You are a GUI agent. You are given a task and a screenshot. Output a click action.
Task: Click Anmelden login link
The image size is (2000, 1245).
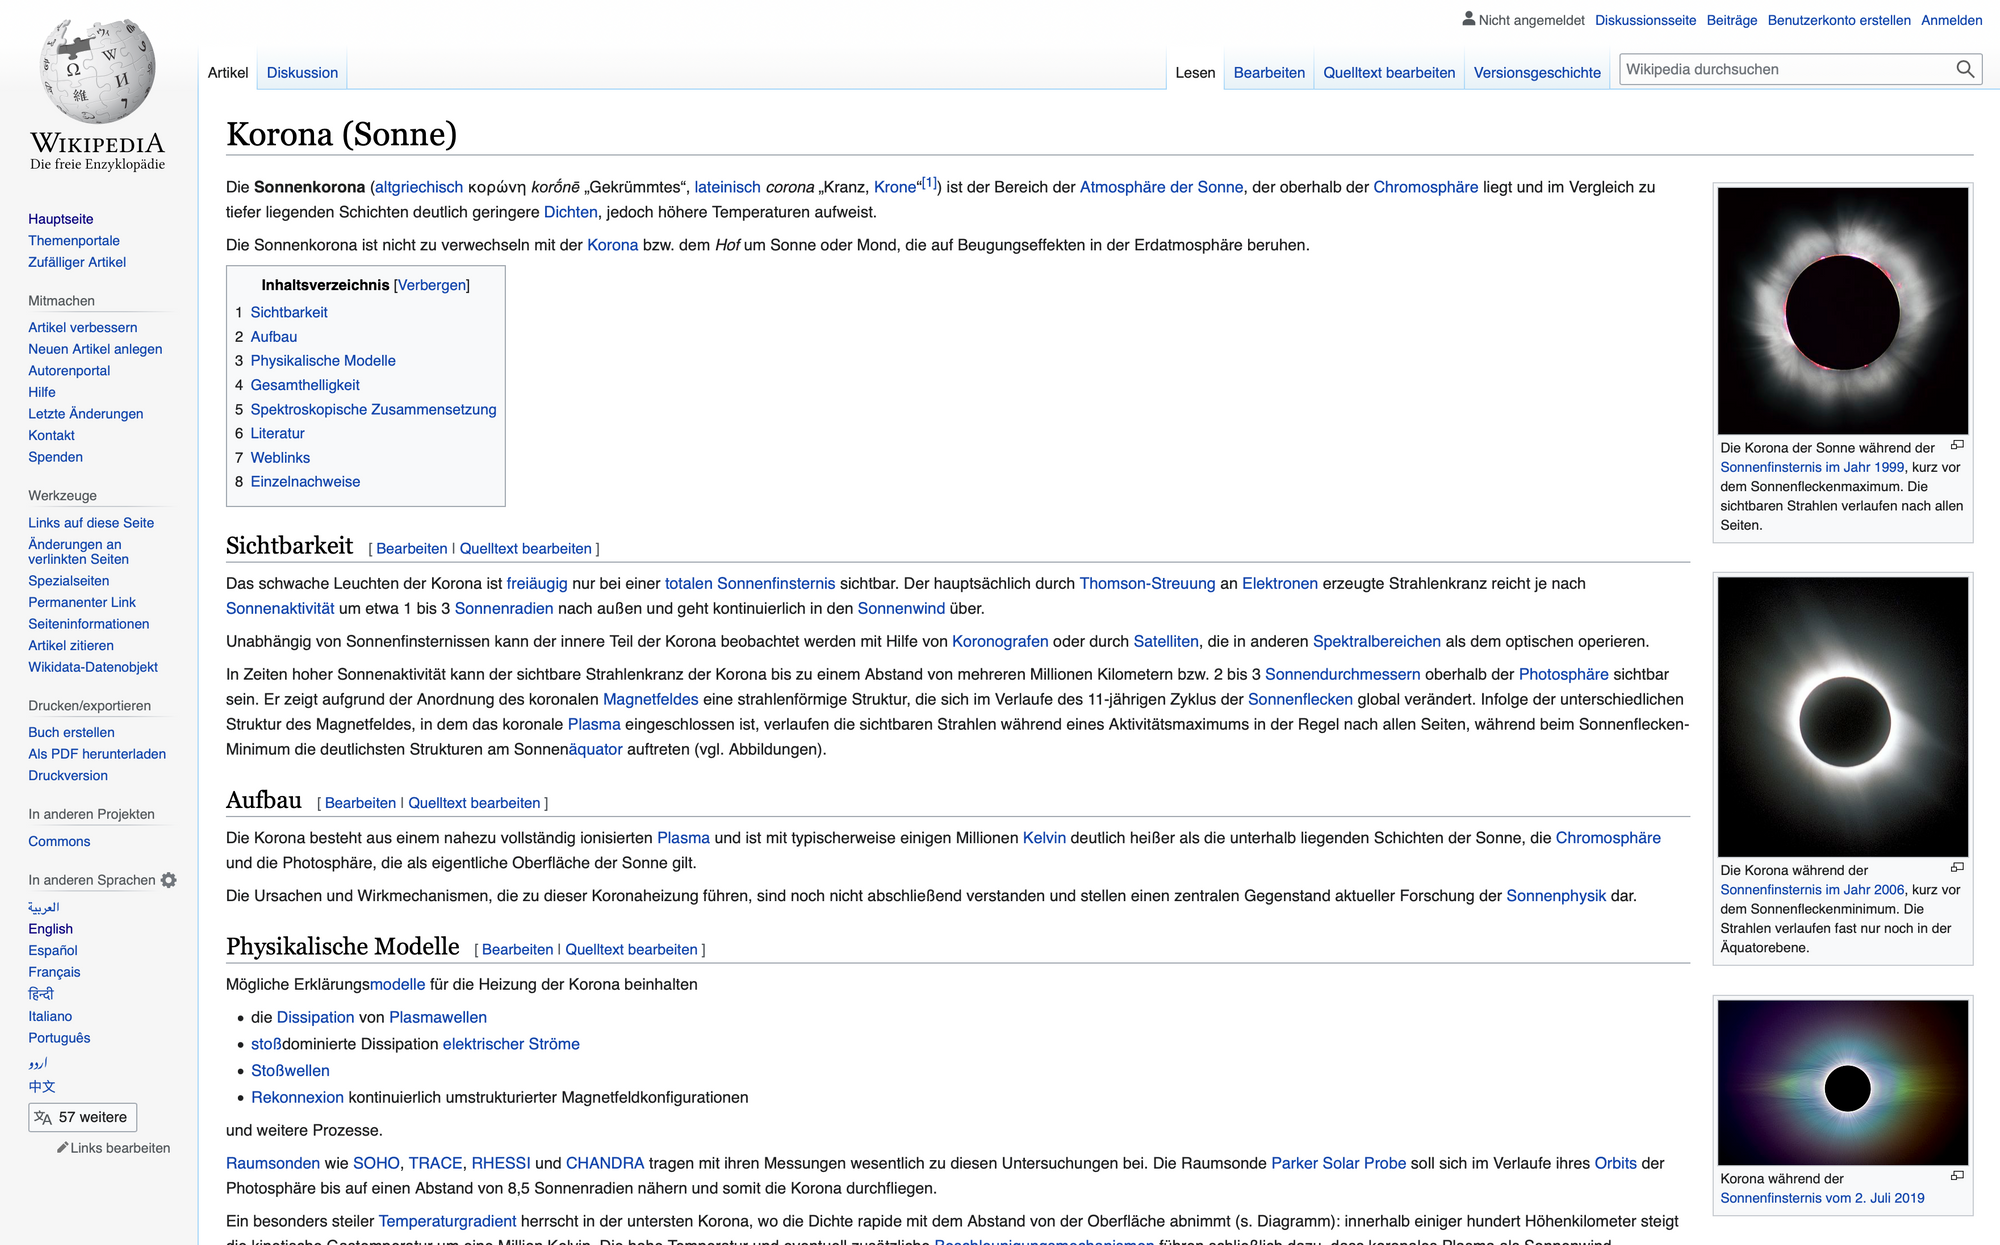(x=1951, y=20)
